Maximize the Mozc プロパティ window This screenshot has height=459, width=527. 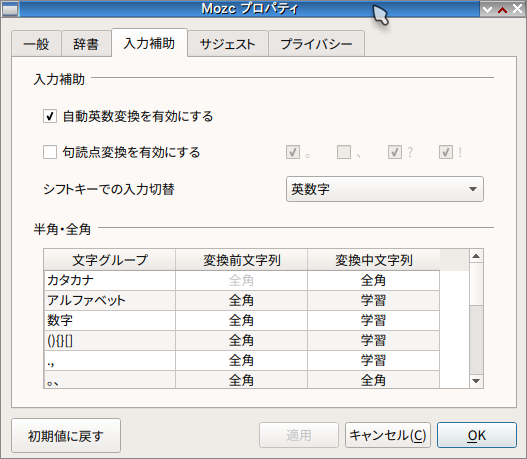(502, 9)
